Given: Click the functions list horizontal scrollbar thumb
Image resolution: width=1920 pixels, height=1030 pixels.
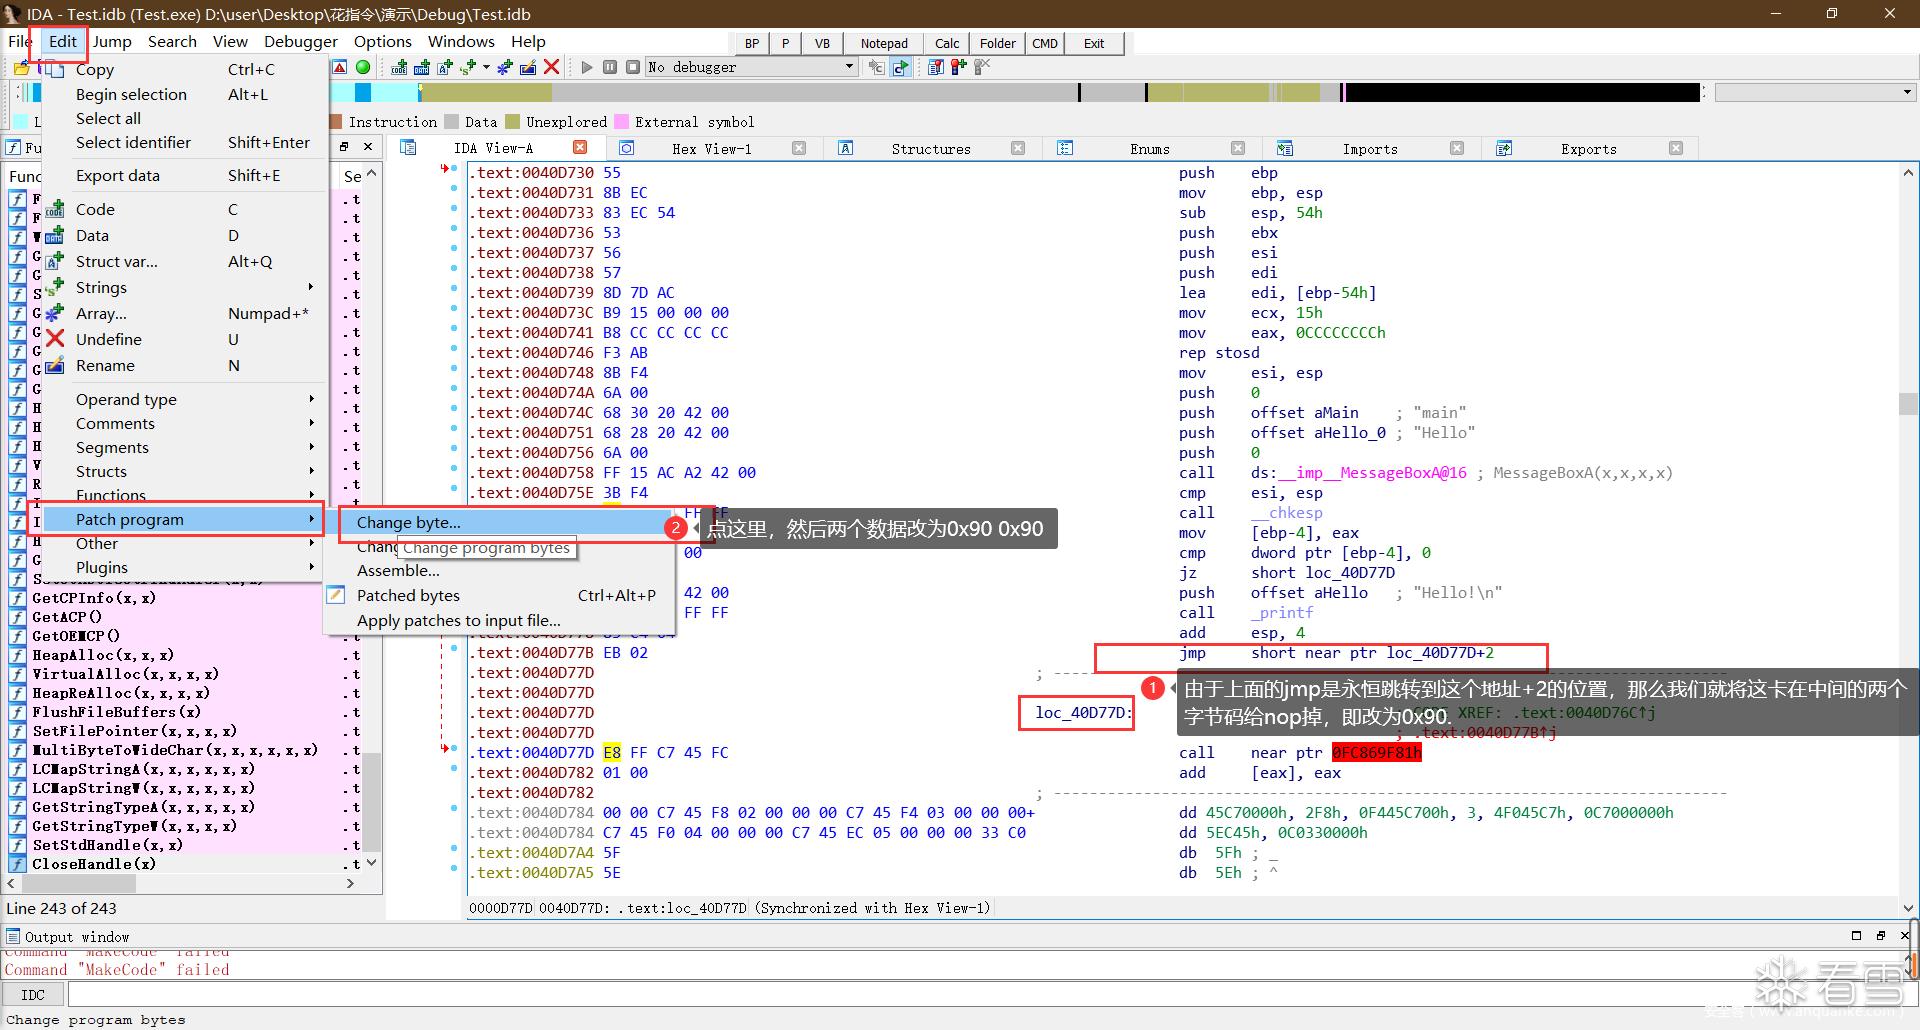Looking at the screenshot, I should [78, 884].
